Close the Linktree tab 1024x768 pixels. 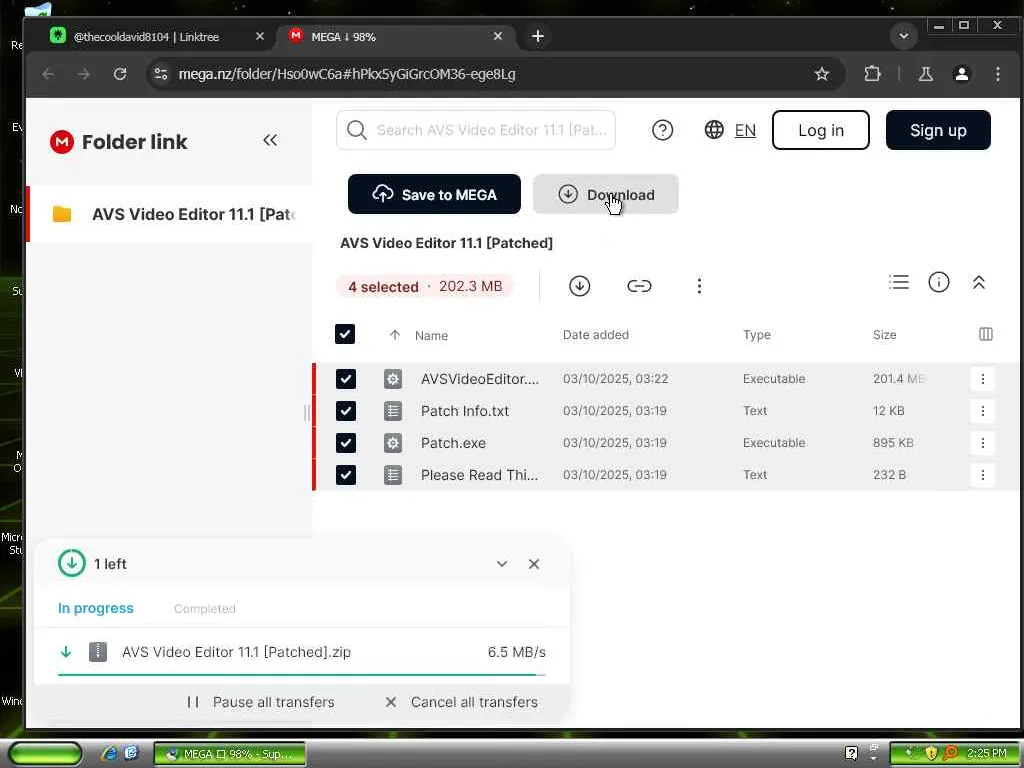click(259, 37)
